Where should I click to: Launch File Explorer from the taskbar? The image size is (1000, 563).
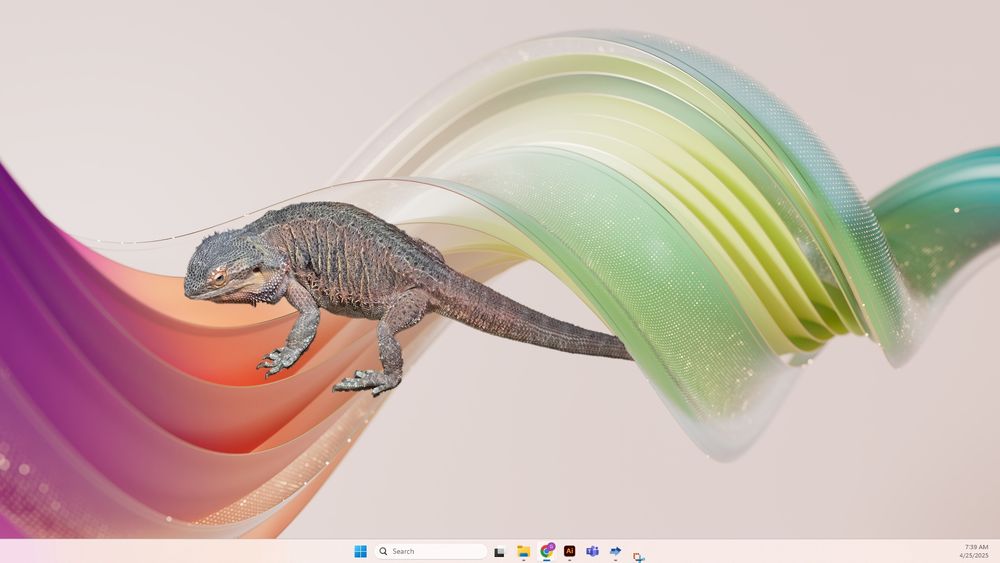[x=524, y=552]
